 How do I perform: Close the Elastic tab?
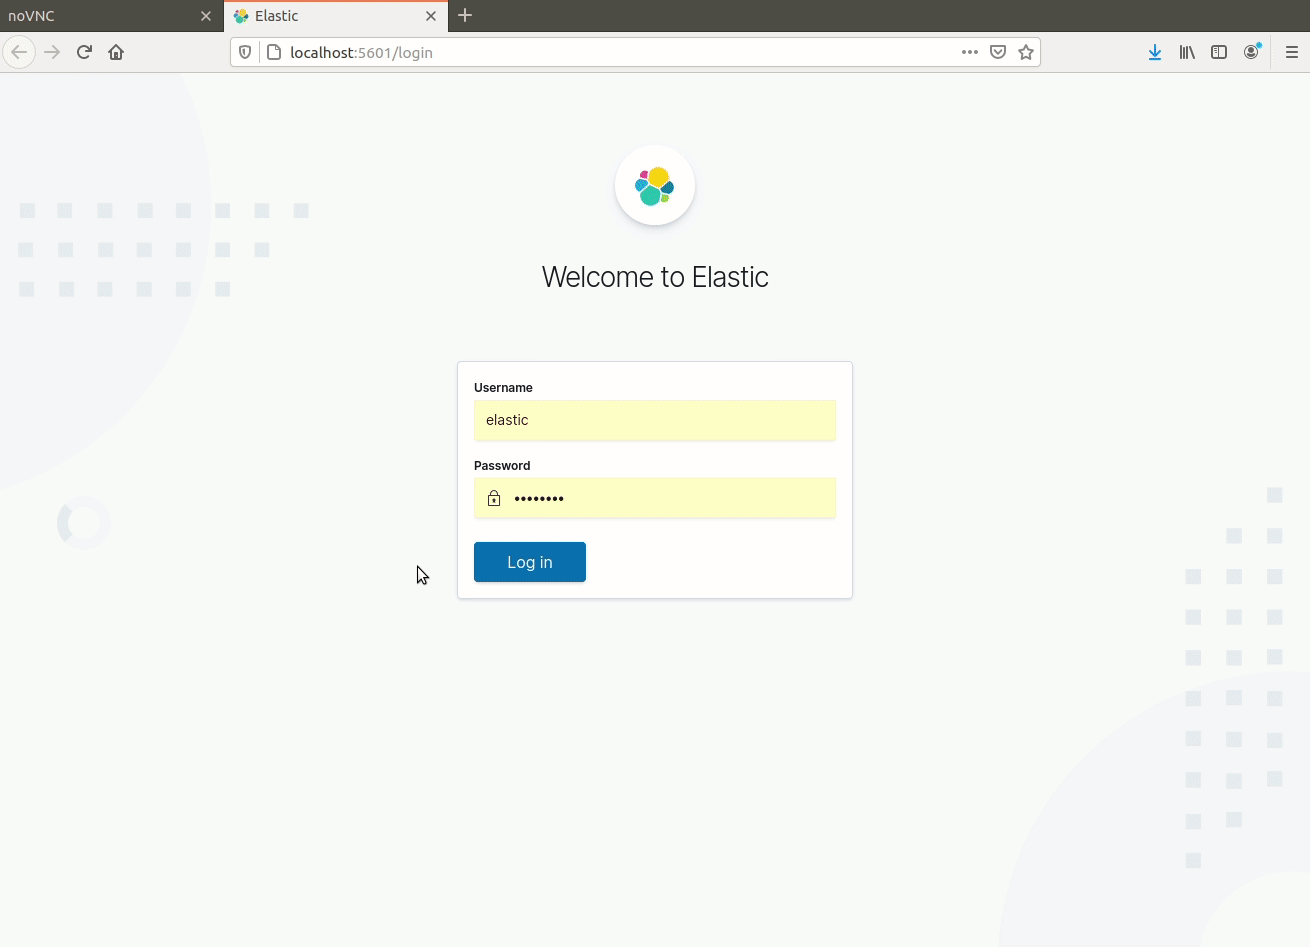click(x=431, y=16)
